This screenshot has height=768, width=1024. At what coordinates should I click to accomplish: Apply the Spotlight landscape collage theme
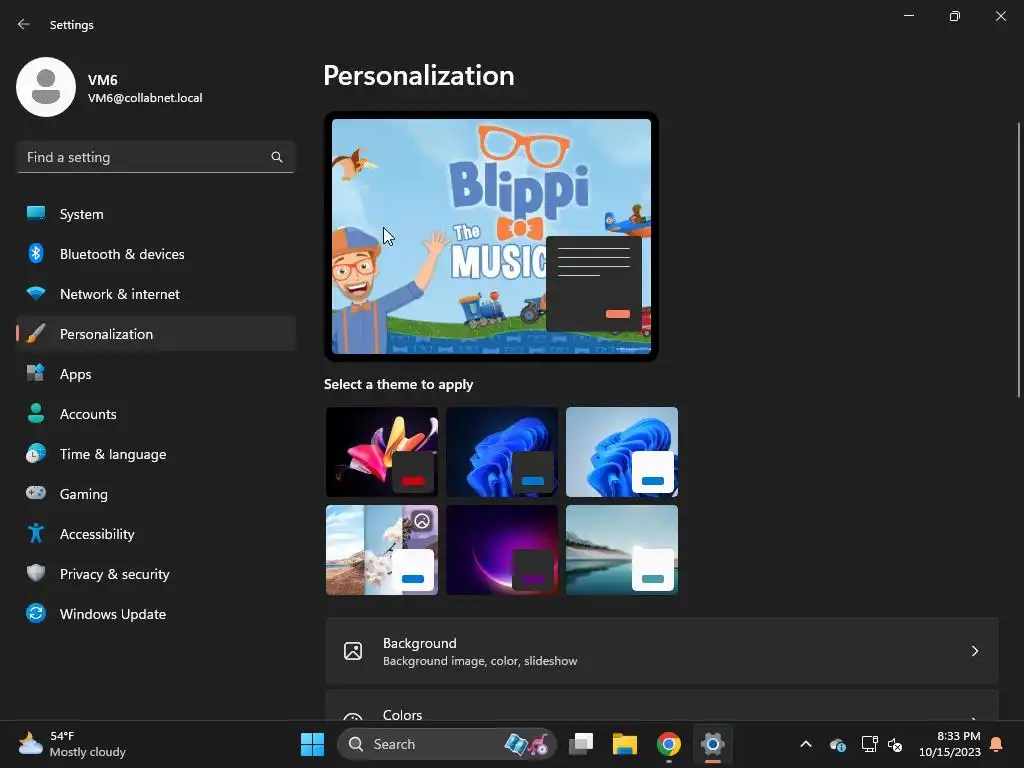382,550
